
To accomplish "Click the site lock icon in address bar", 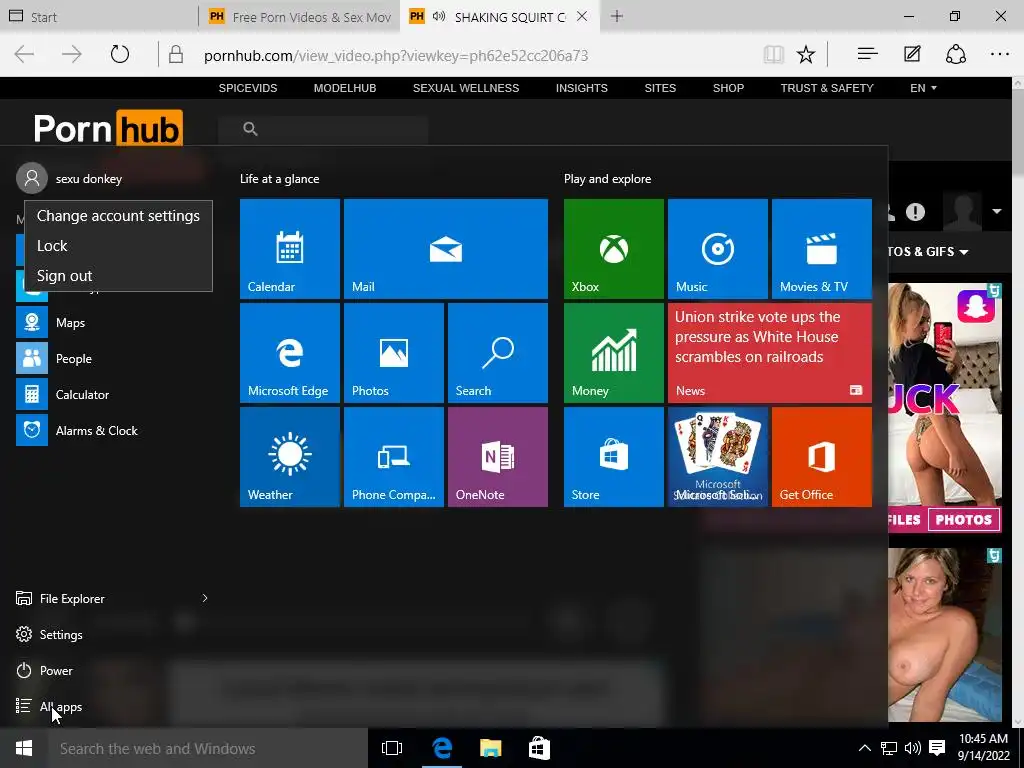I will [x=176, y=54].
